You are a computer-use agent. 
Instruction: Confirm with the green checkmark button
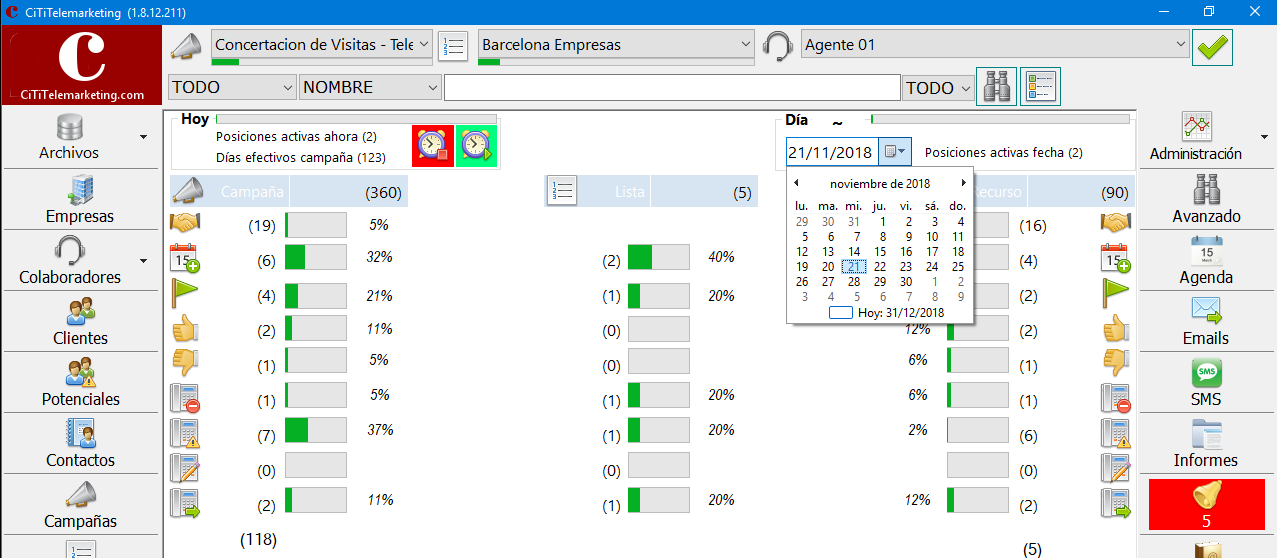click(1212, 47)
